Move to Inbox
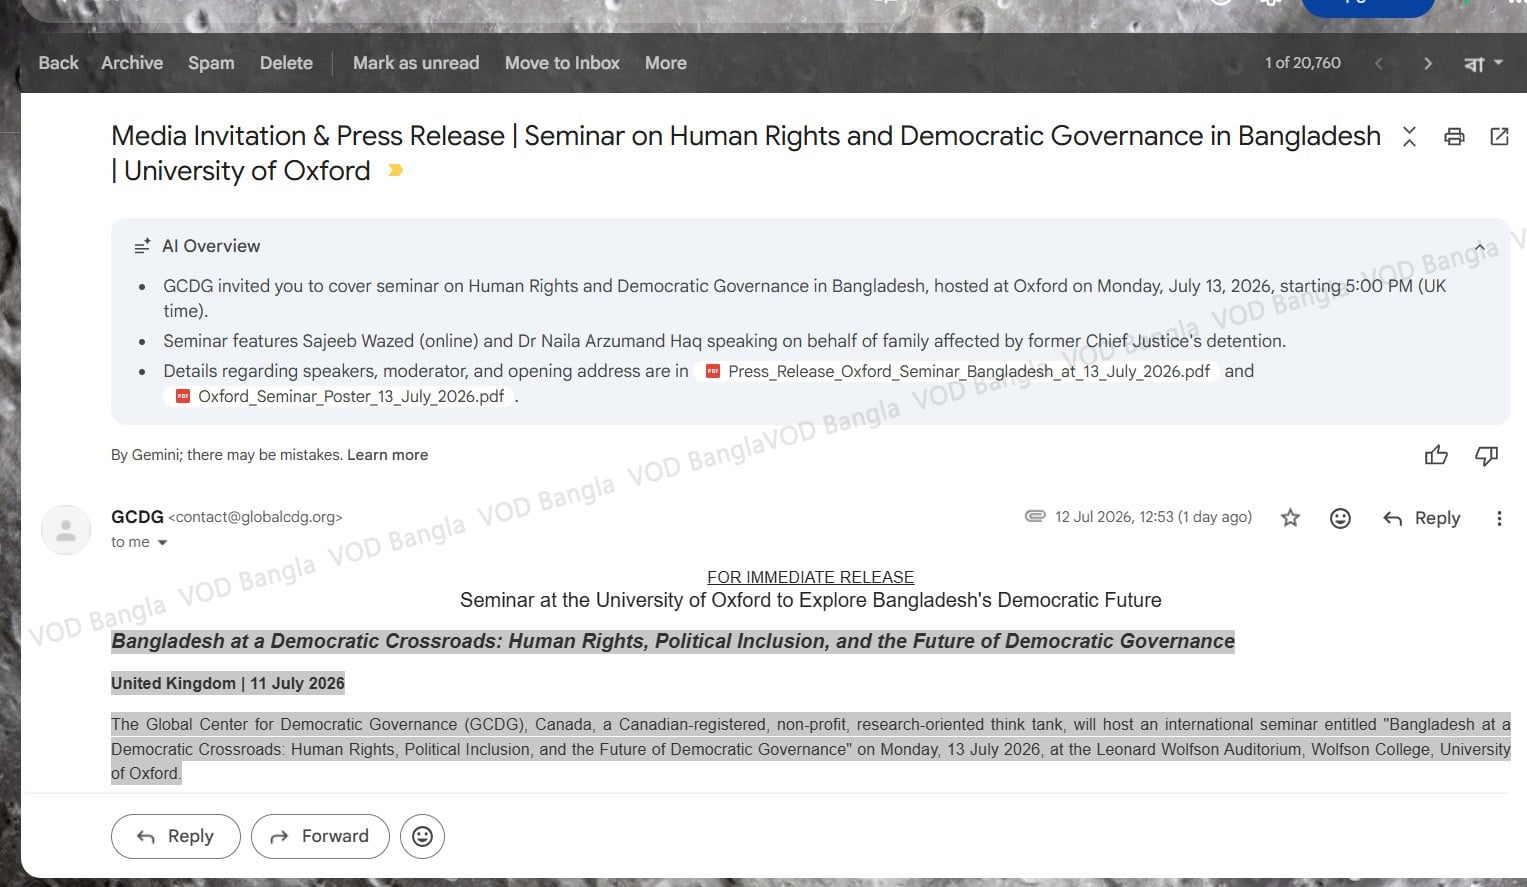Viewport: 1527px width, 887px height. pos(562,63)
